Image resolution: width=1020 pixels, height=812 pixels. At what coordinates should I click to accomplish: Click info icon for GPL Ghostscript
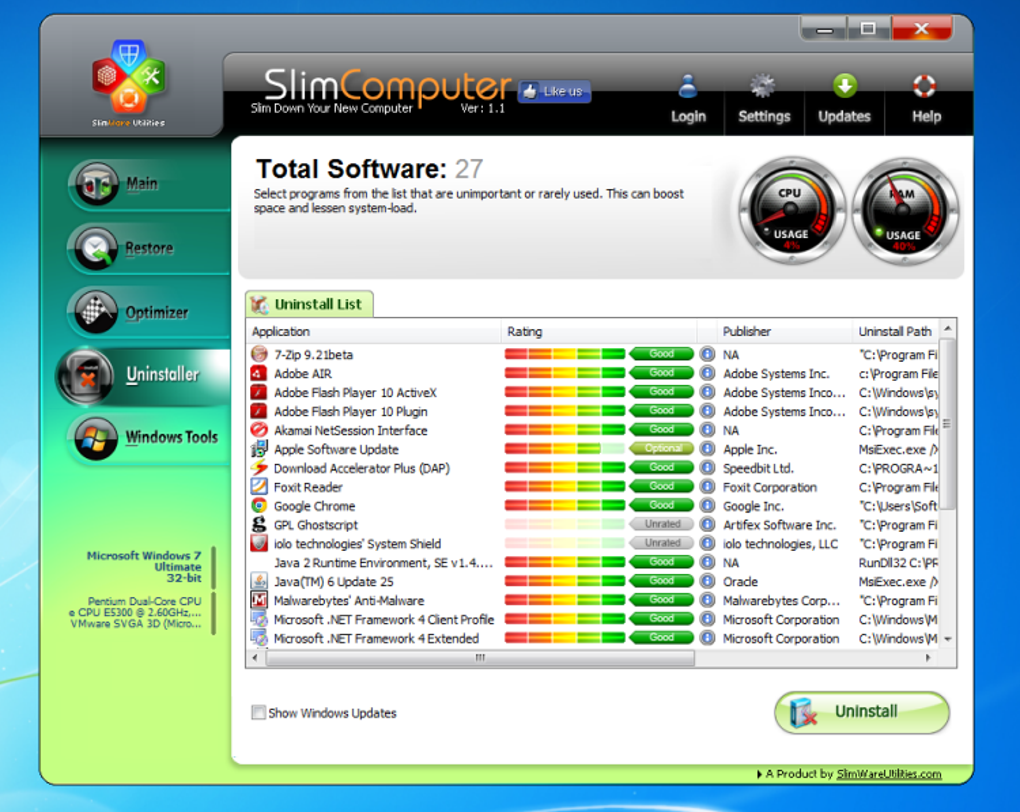(x=707, y=524)
